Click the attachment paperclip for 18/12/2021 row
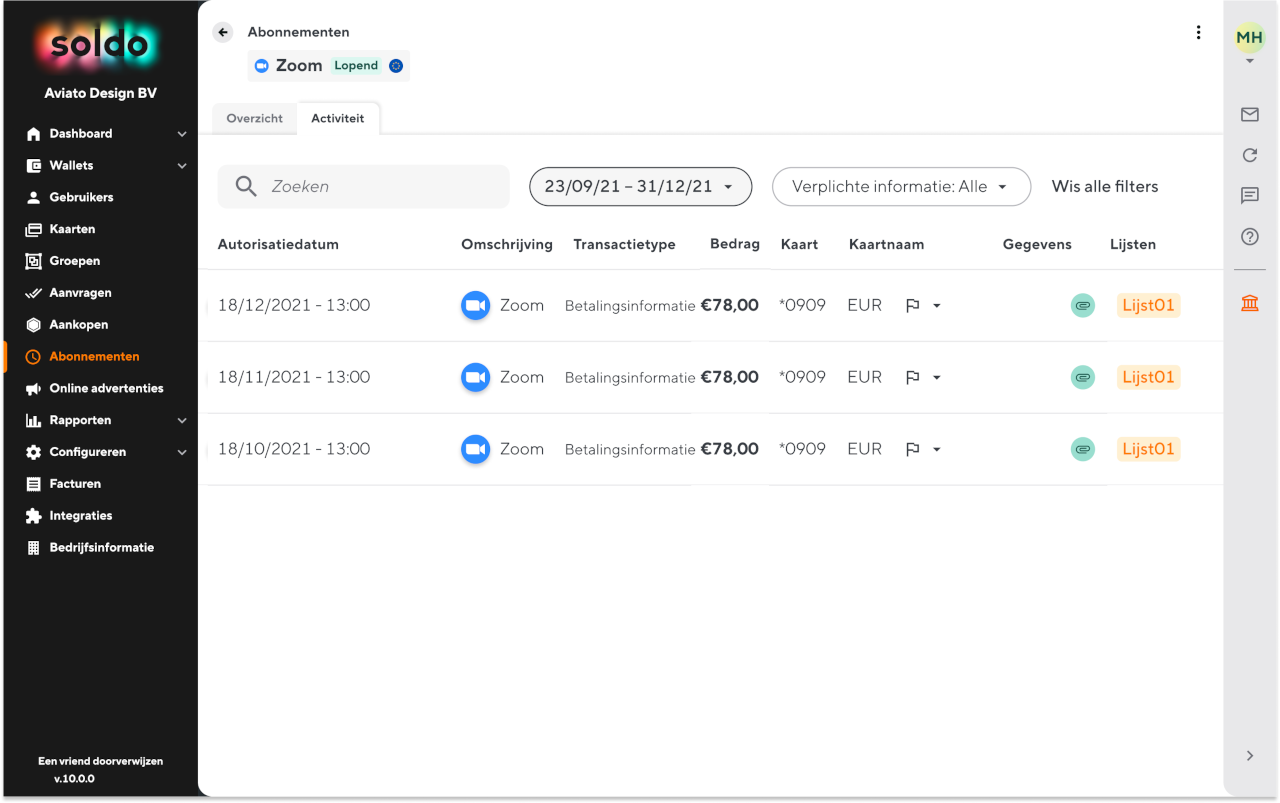This screenshot has width=1280, height=803. coord(1082,305)
